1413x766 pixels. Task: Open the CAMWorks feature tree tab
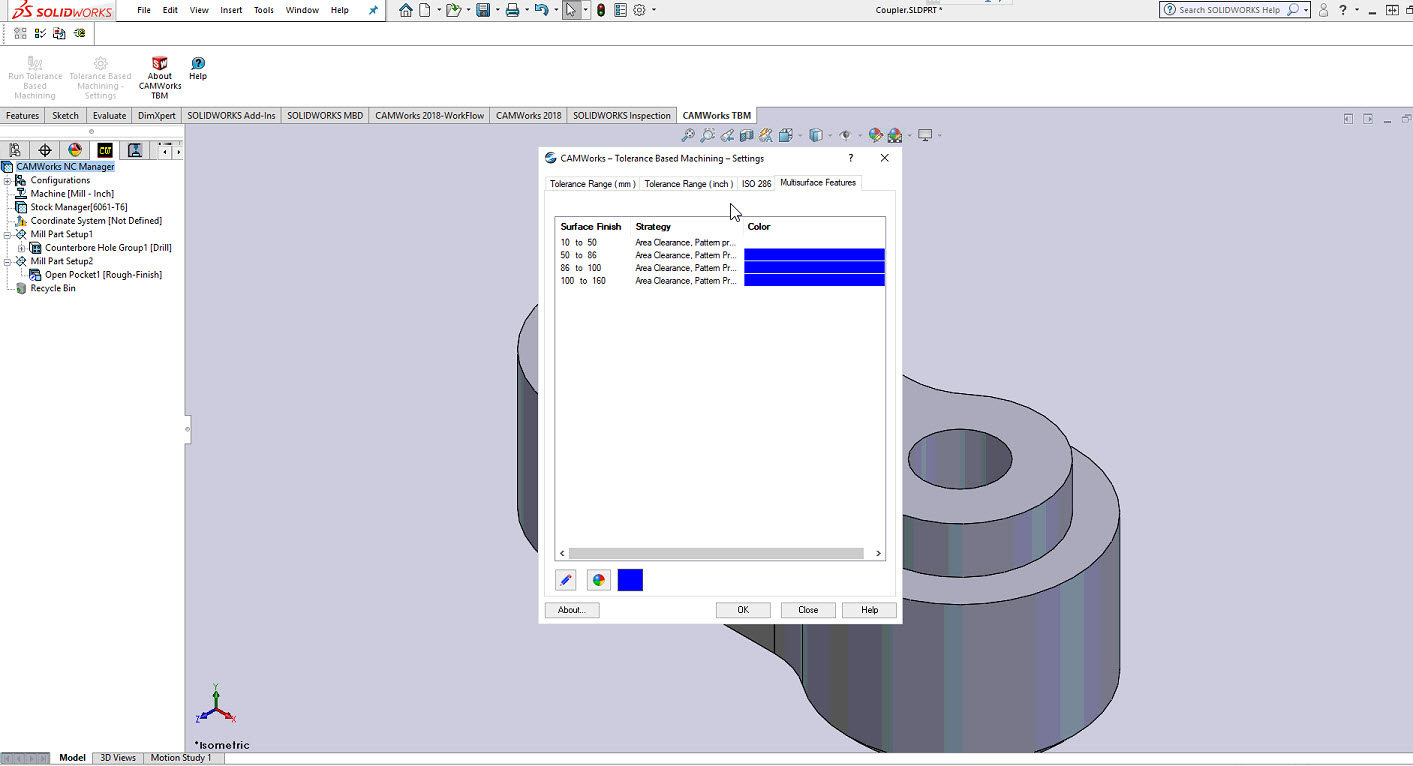tap(105, 150)
